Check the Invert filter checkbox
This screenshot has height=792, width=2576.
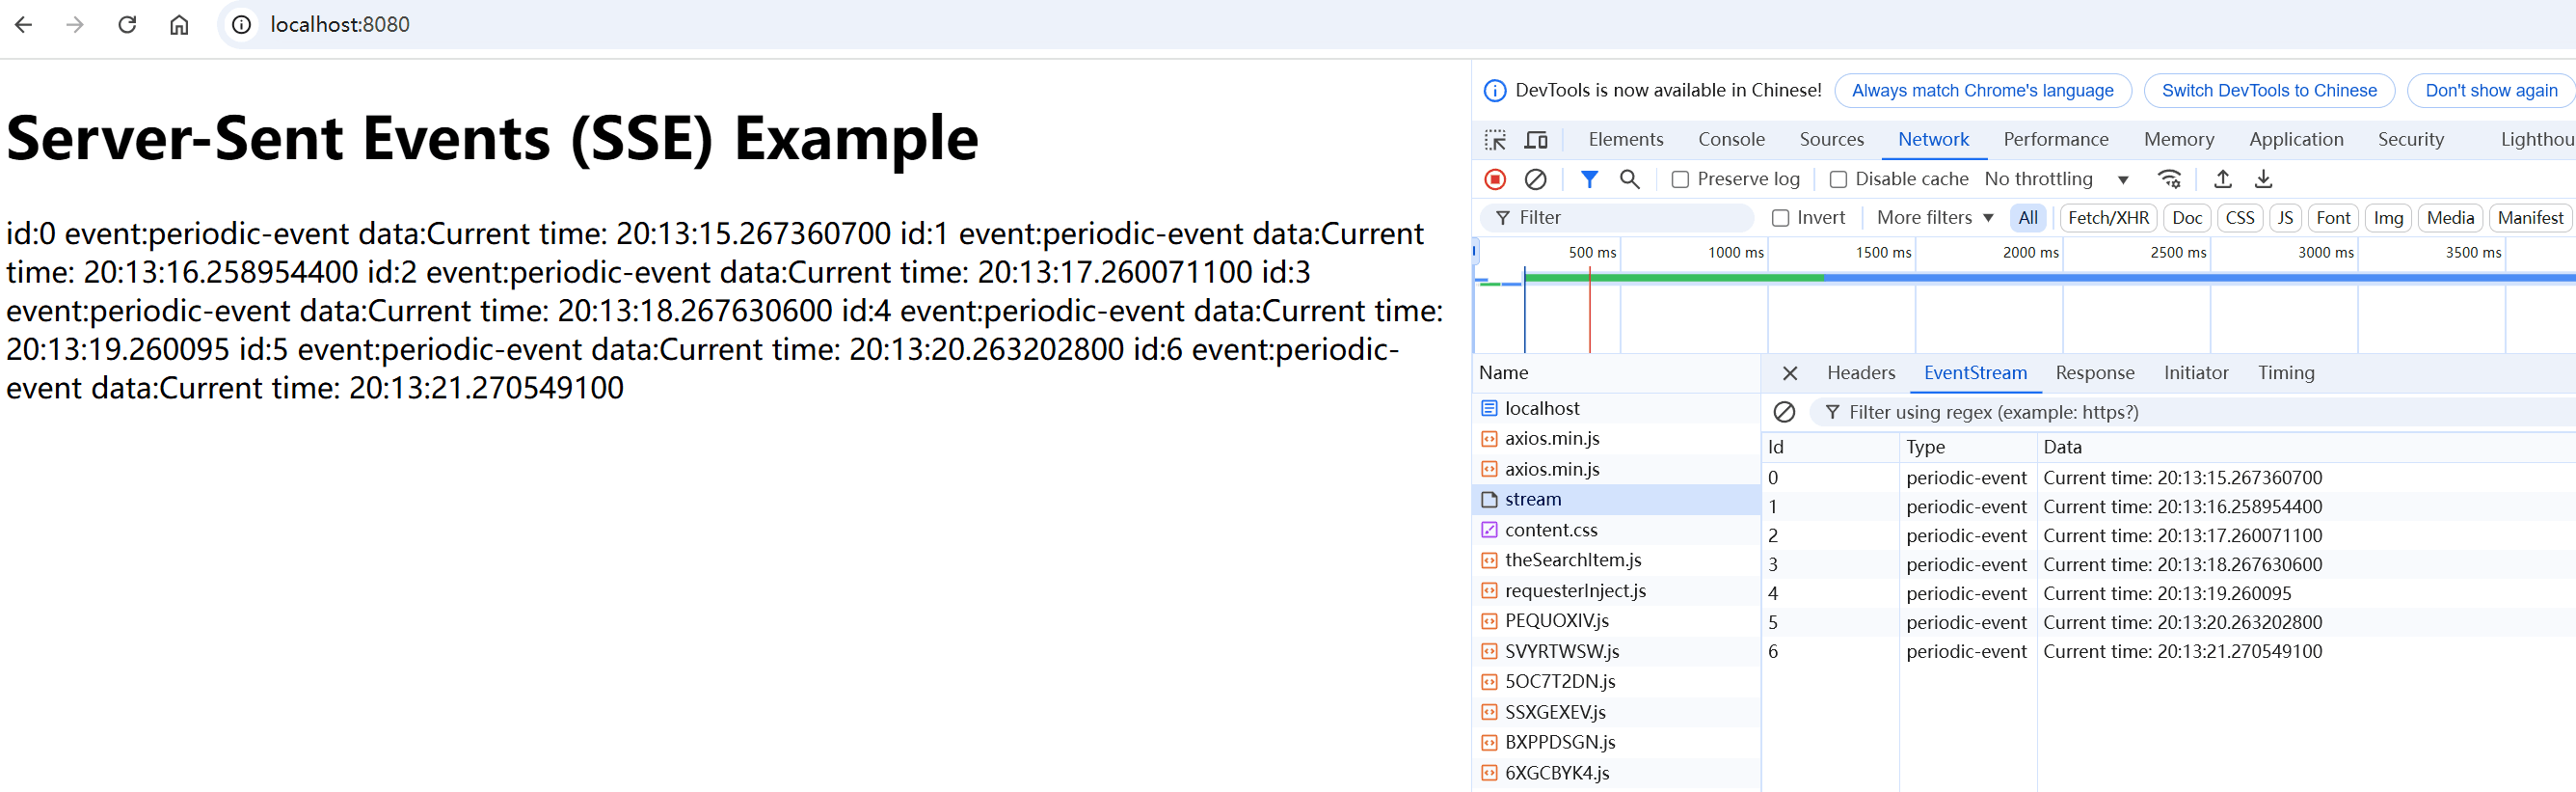pos(1780,218)
